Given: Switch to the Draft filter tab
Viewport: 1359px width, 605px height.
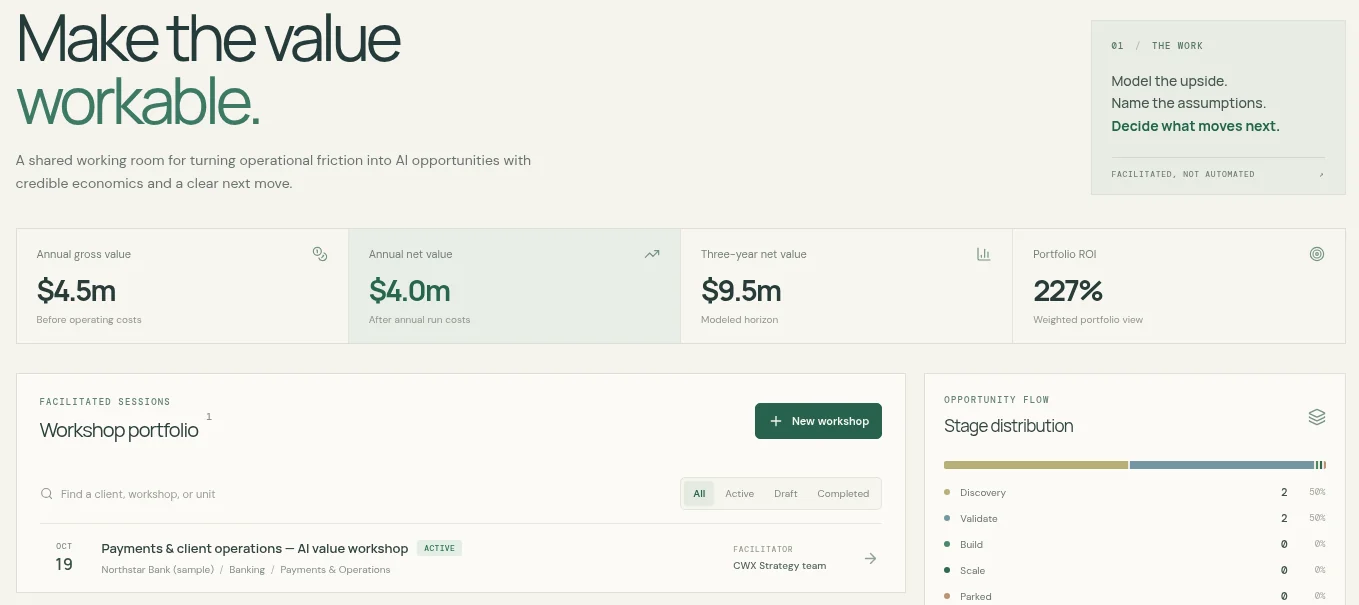Looking at the screenshot, I should click(786, 493).
